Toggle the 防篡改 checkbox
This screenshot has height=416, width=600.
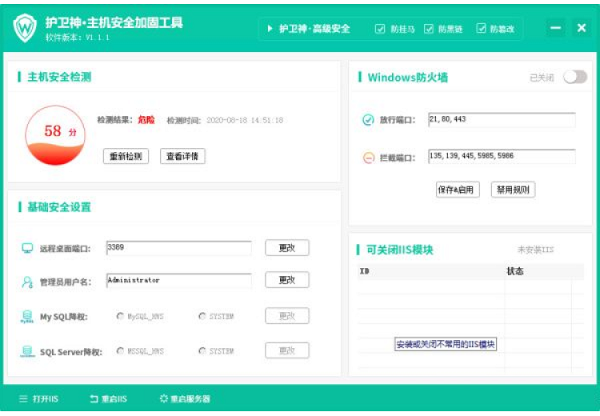click(x=481, y=28)
